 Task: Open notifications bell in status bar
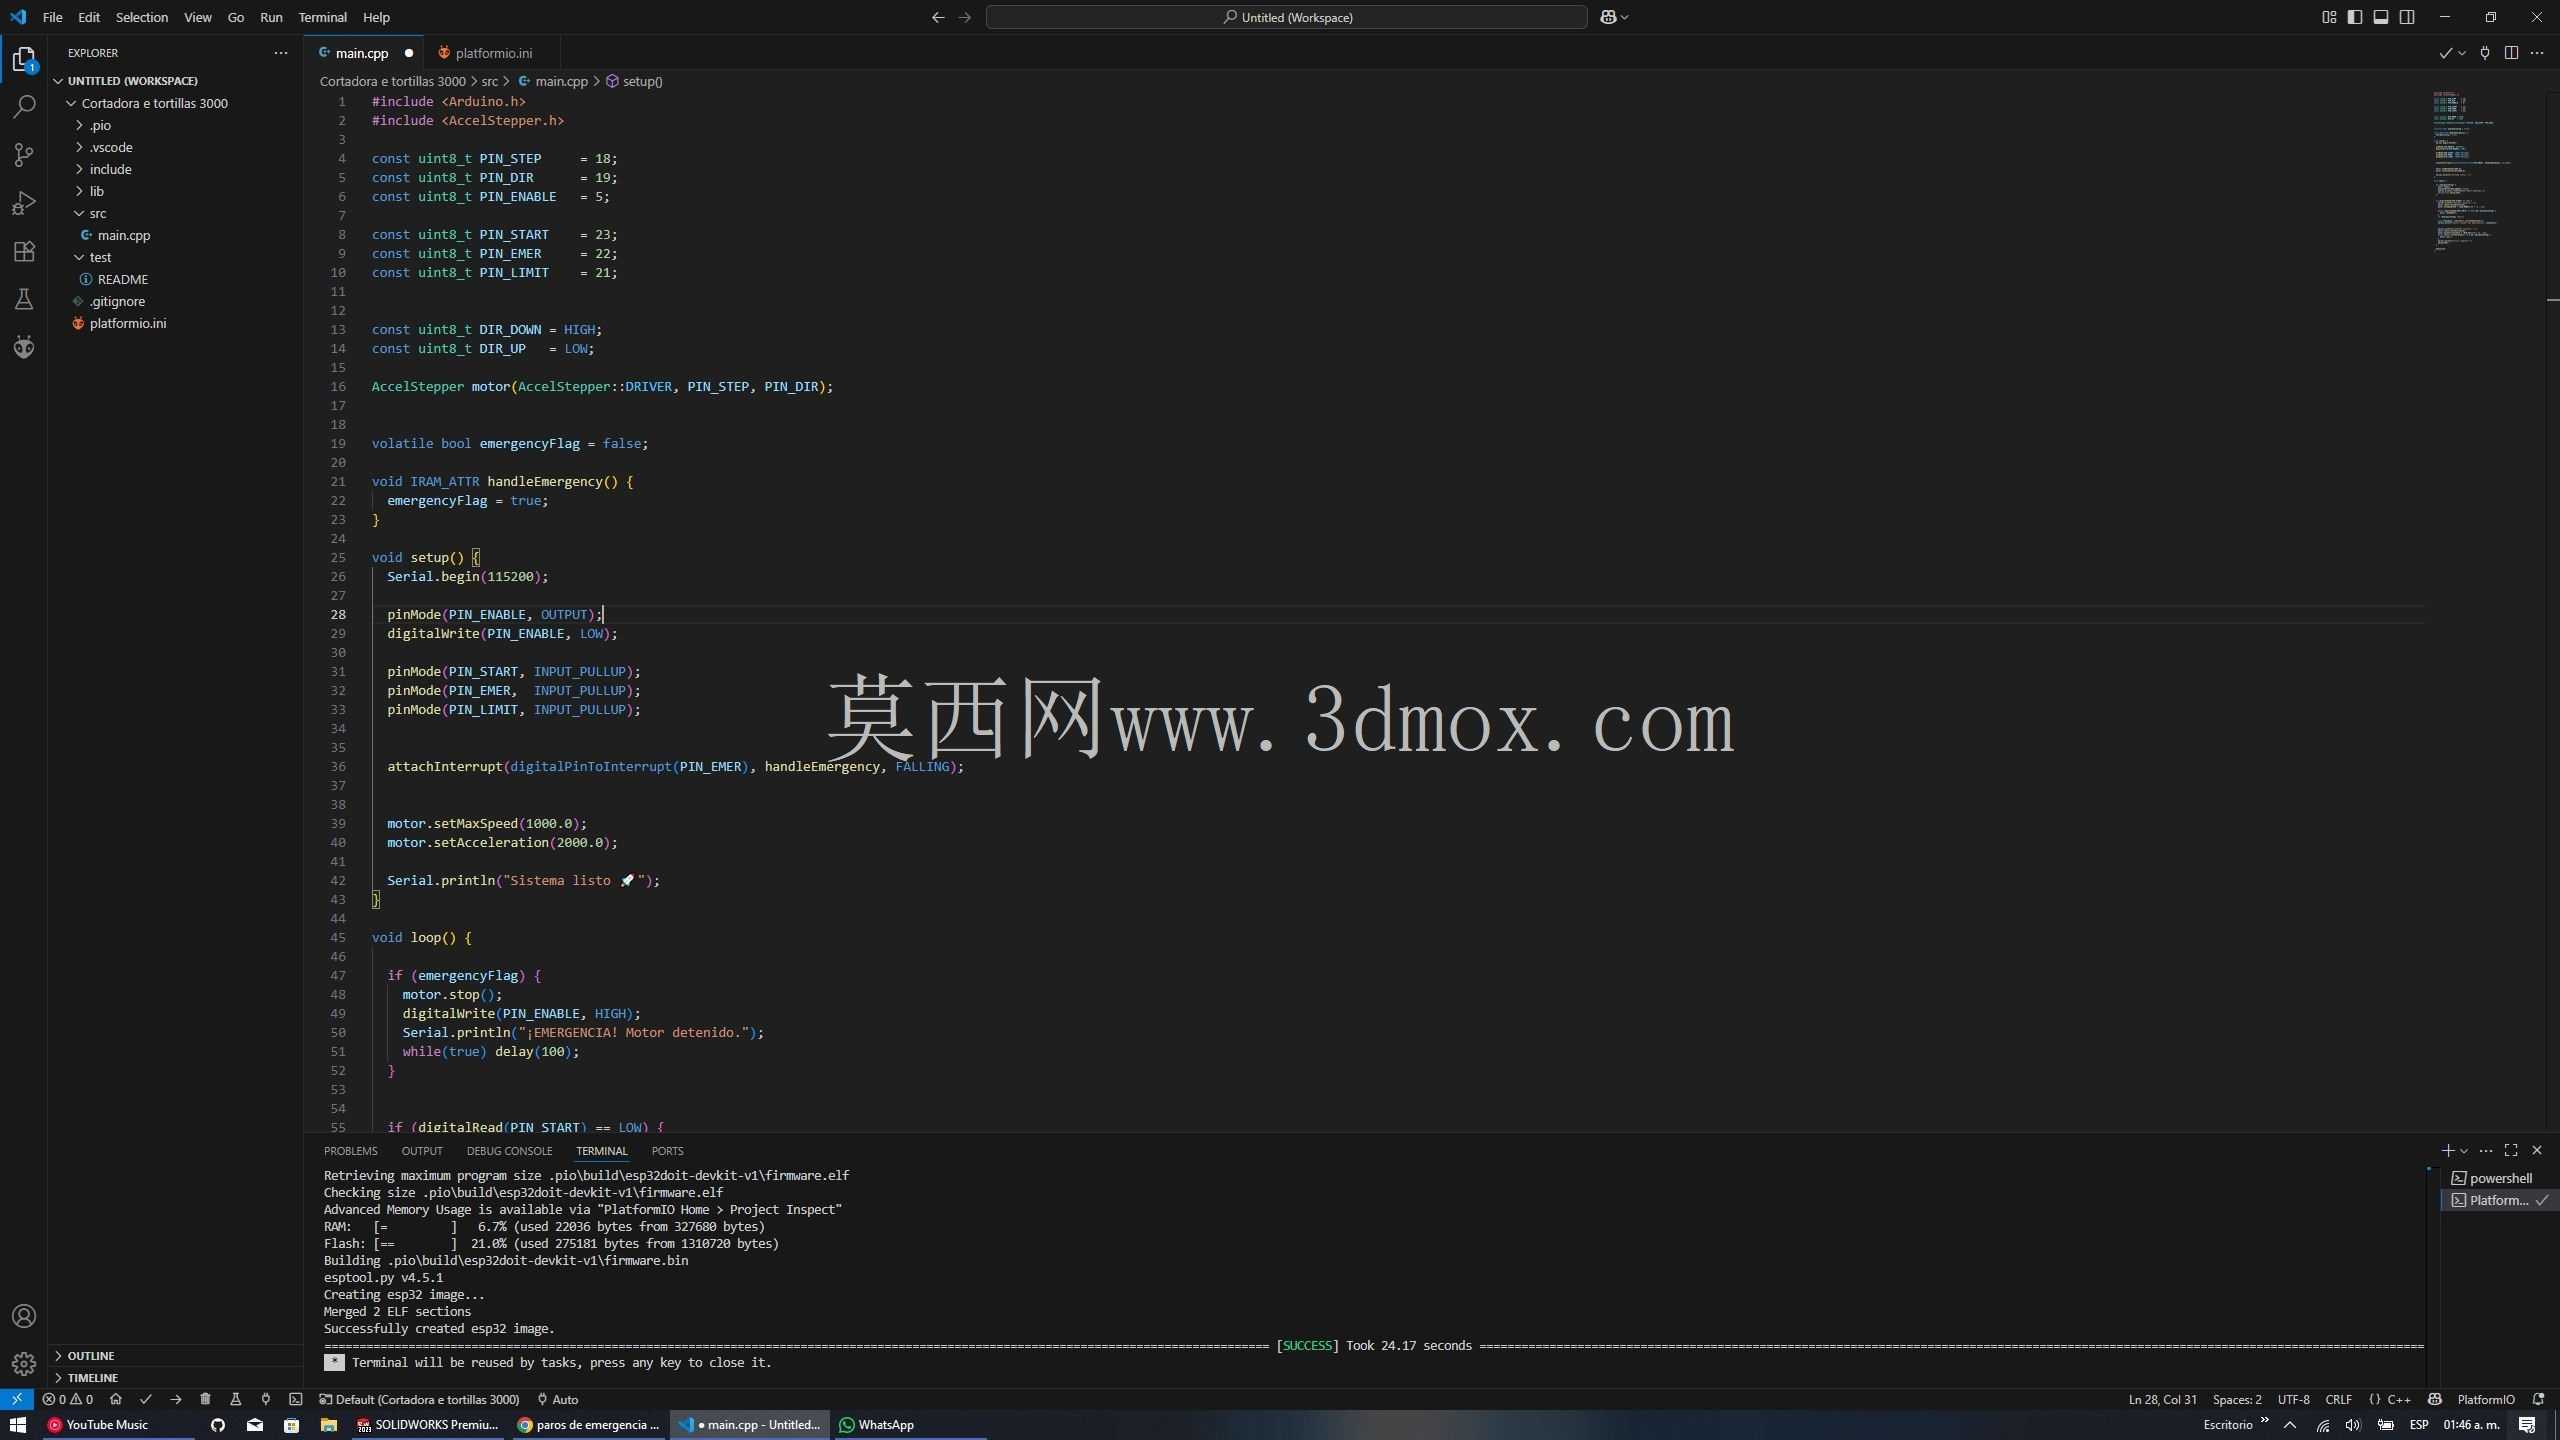(2538, 1399)
